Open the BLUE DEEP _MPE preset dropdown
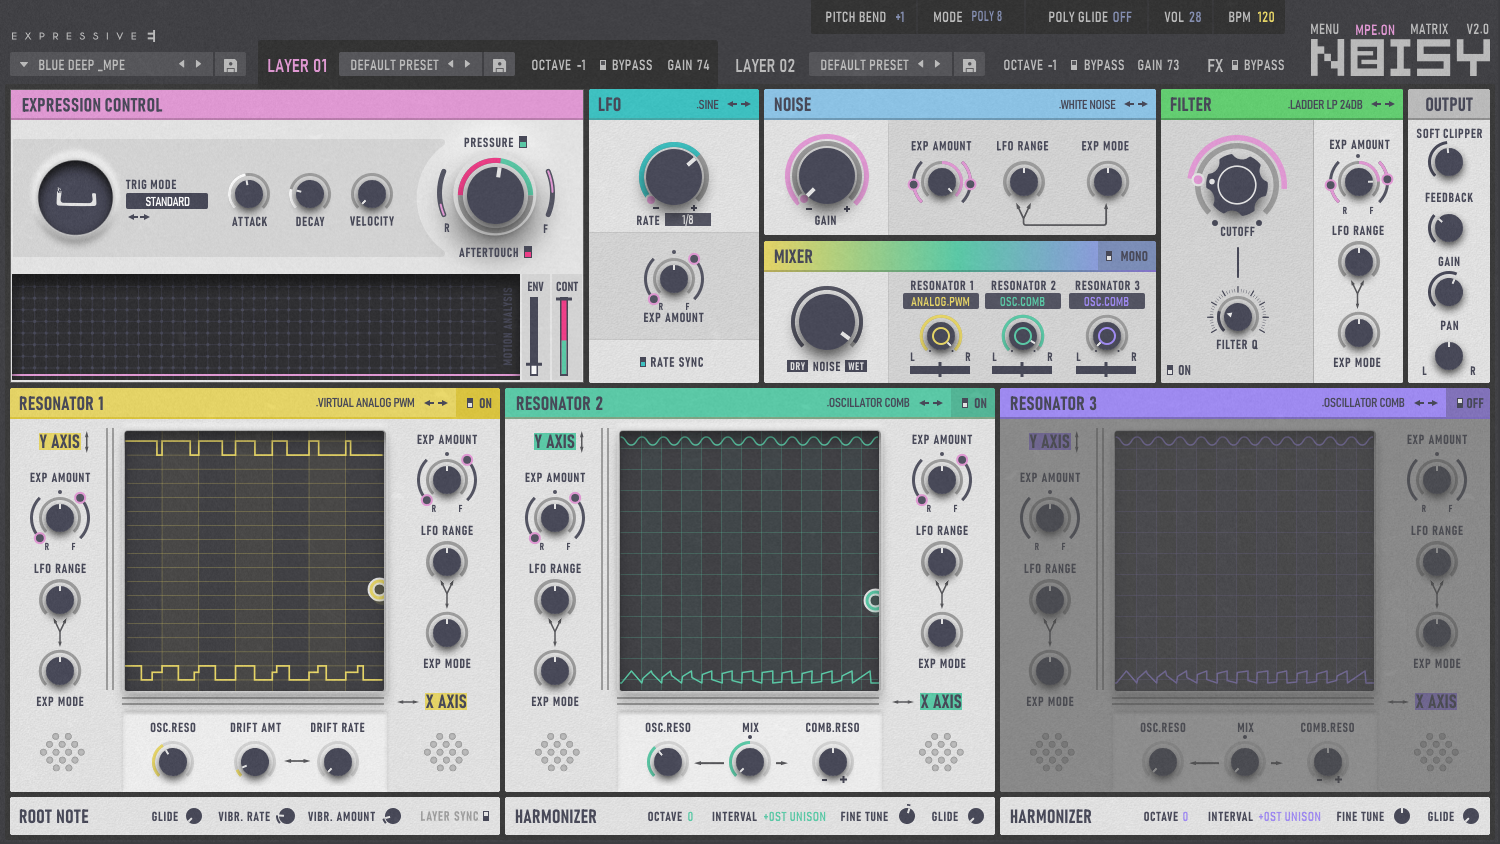Viewport: 1500px width, 844px height. pyautogui.click(x=22, y=63)
